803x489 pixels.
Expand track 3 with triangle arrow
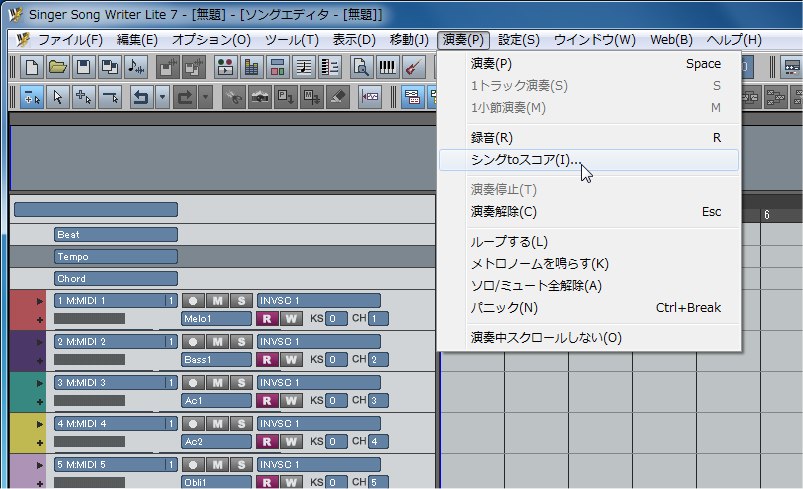pyautogui.click(x=40, y=383)
